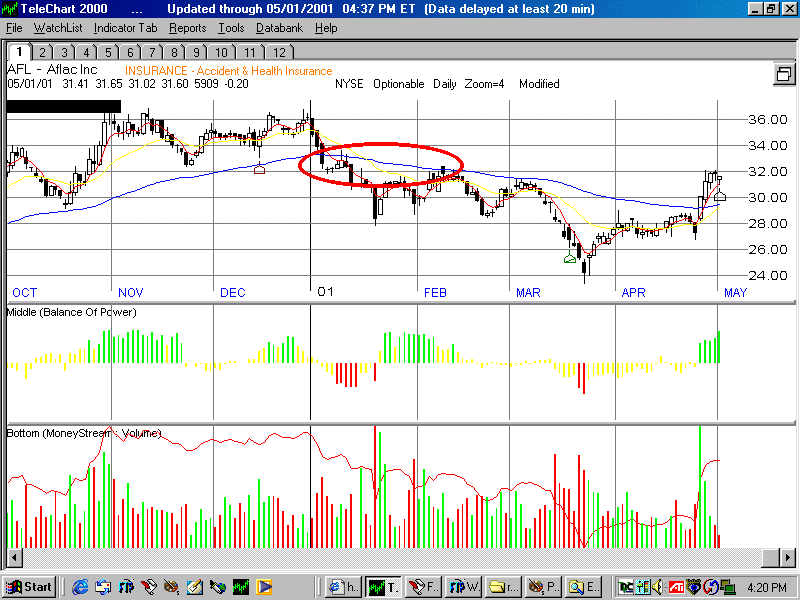
Task: Click the NOV month label
Action: click(131, 293)
